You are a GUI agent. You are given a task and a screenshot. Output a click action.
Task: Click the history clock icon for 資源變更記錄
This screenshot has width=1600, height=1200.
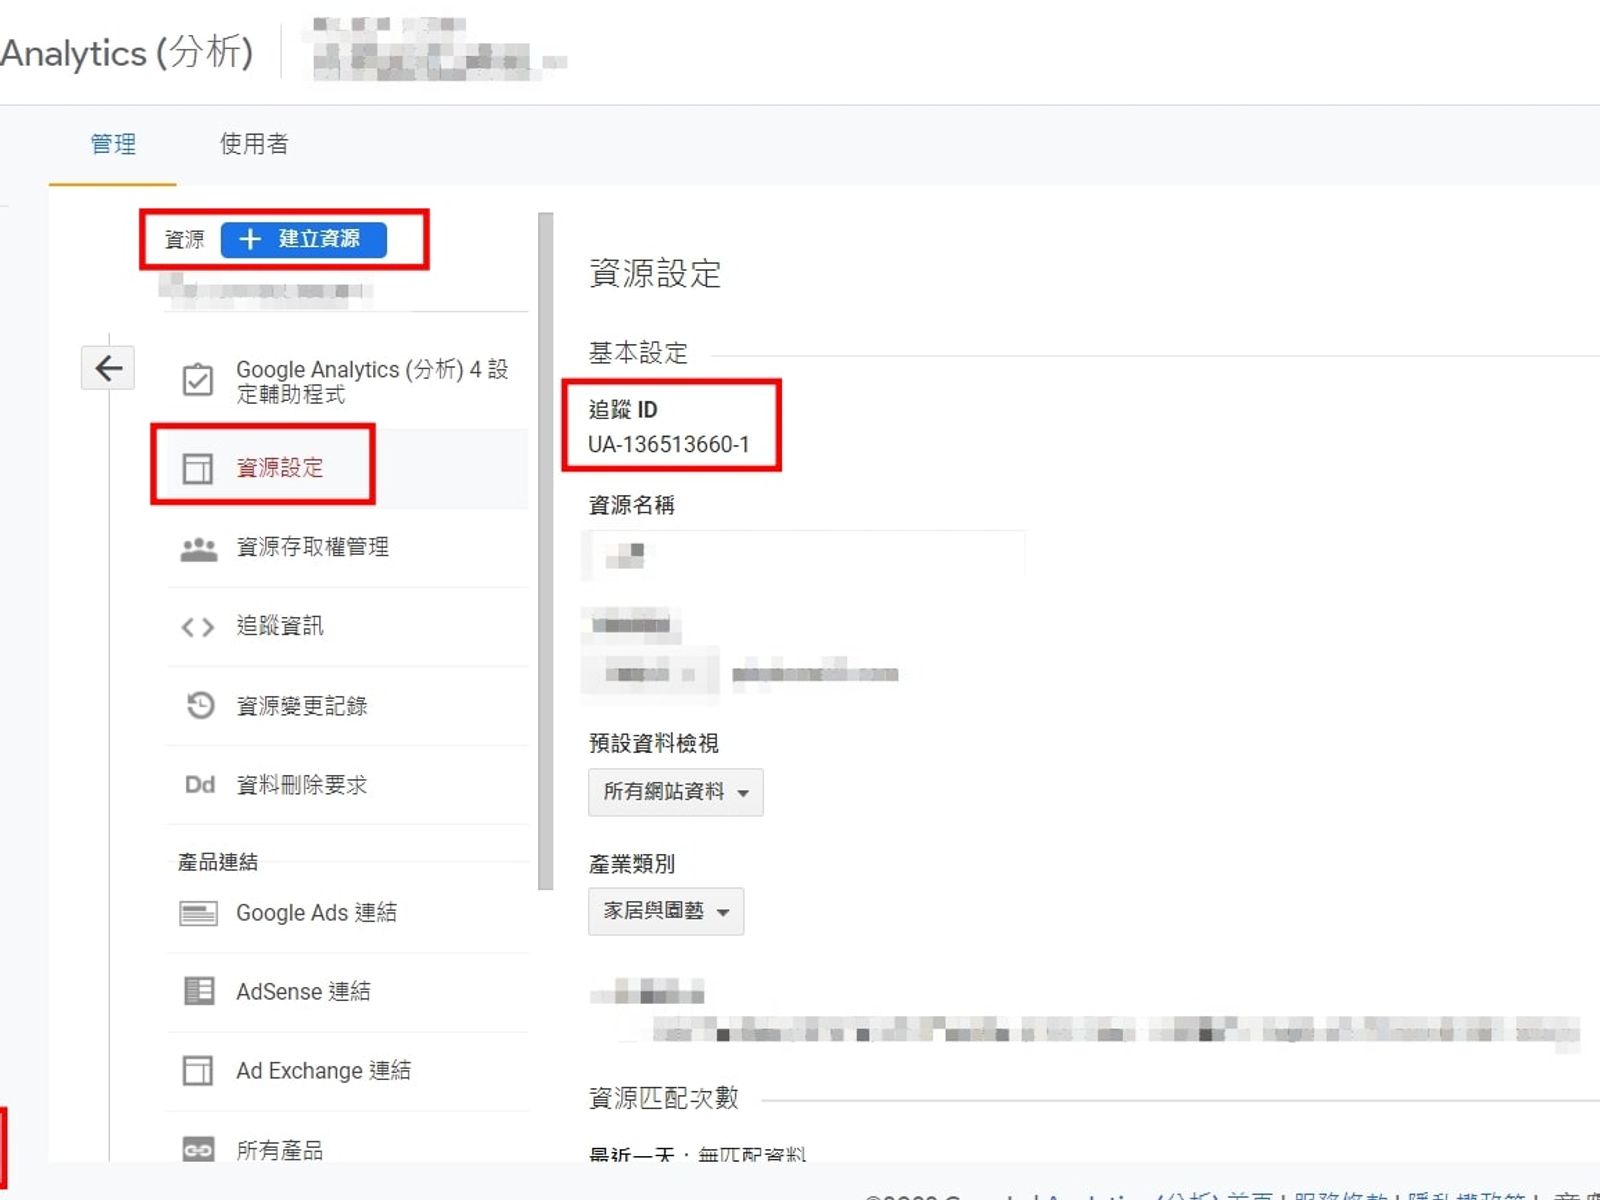click(x=200, y=706)
